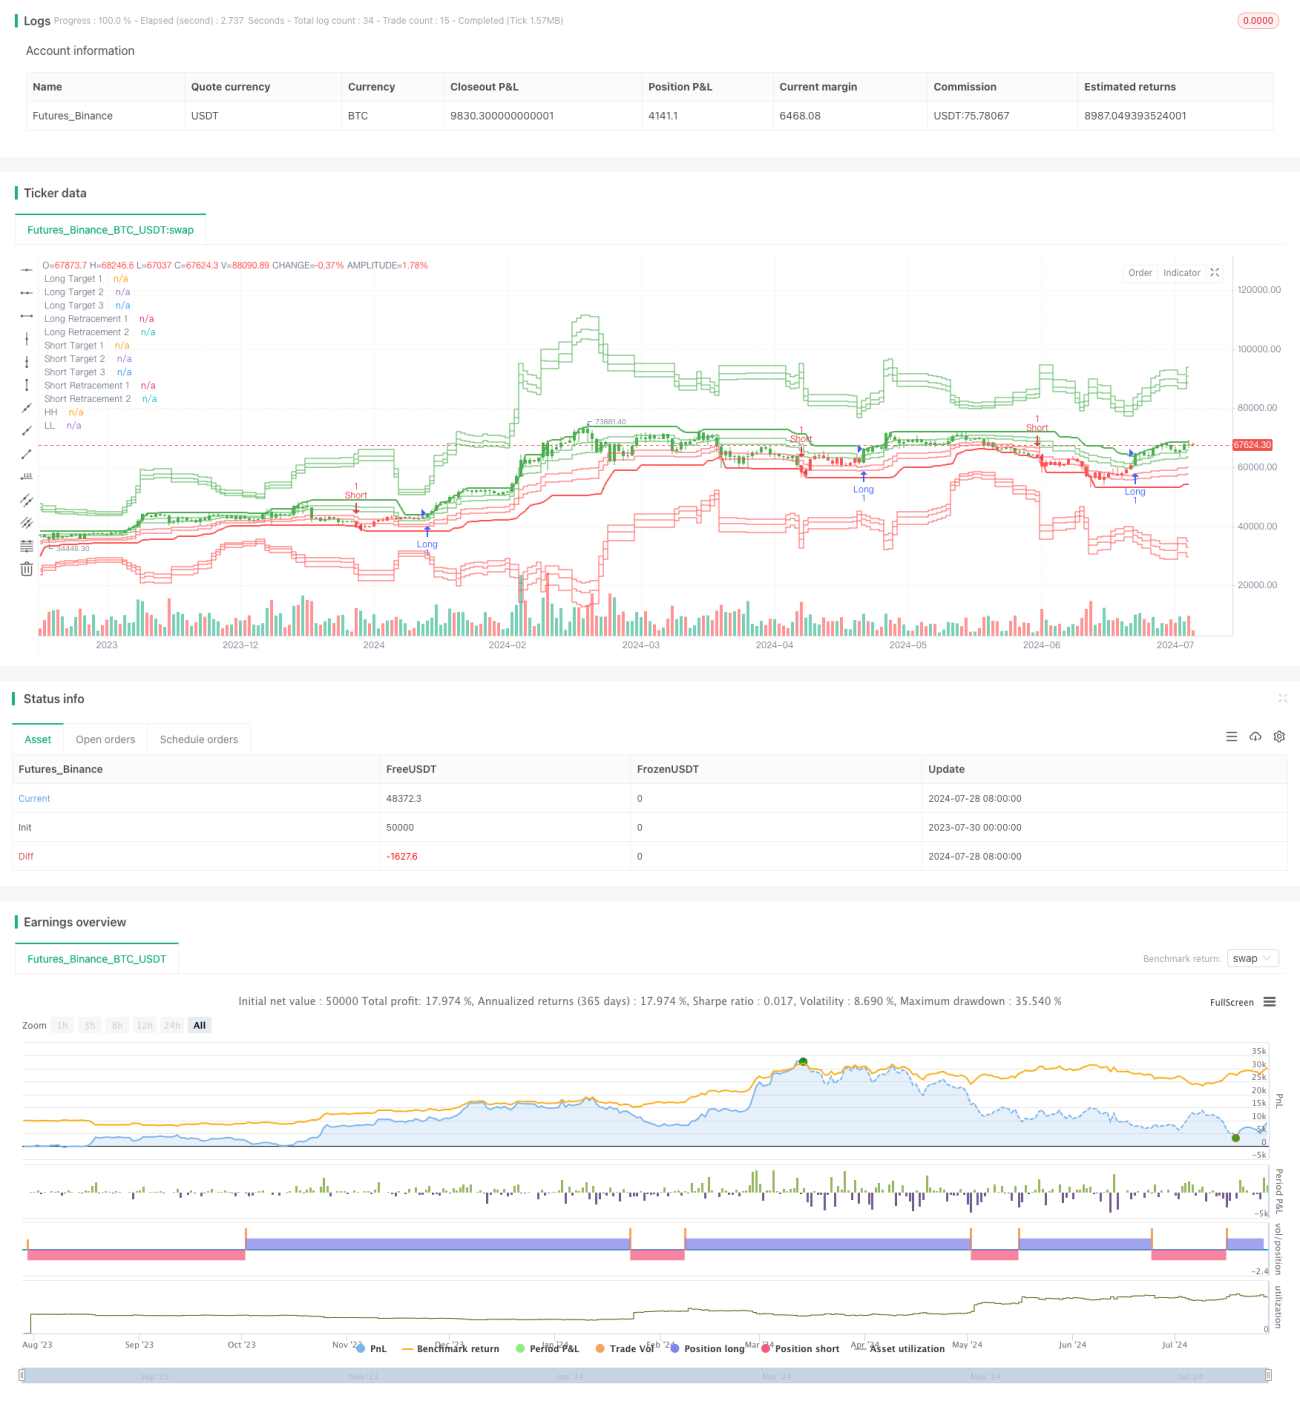
Task: Select the trash icon to delete drawings
Action: pyautogui.click(x=27, y=569)
